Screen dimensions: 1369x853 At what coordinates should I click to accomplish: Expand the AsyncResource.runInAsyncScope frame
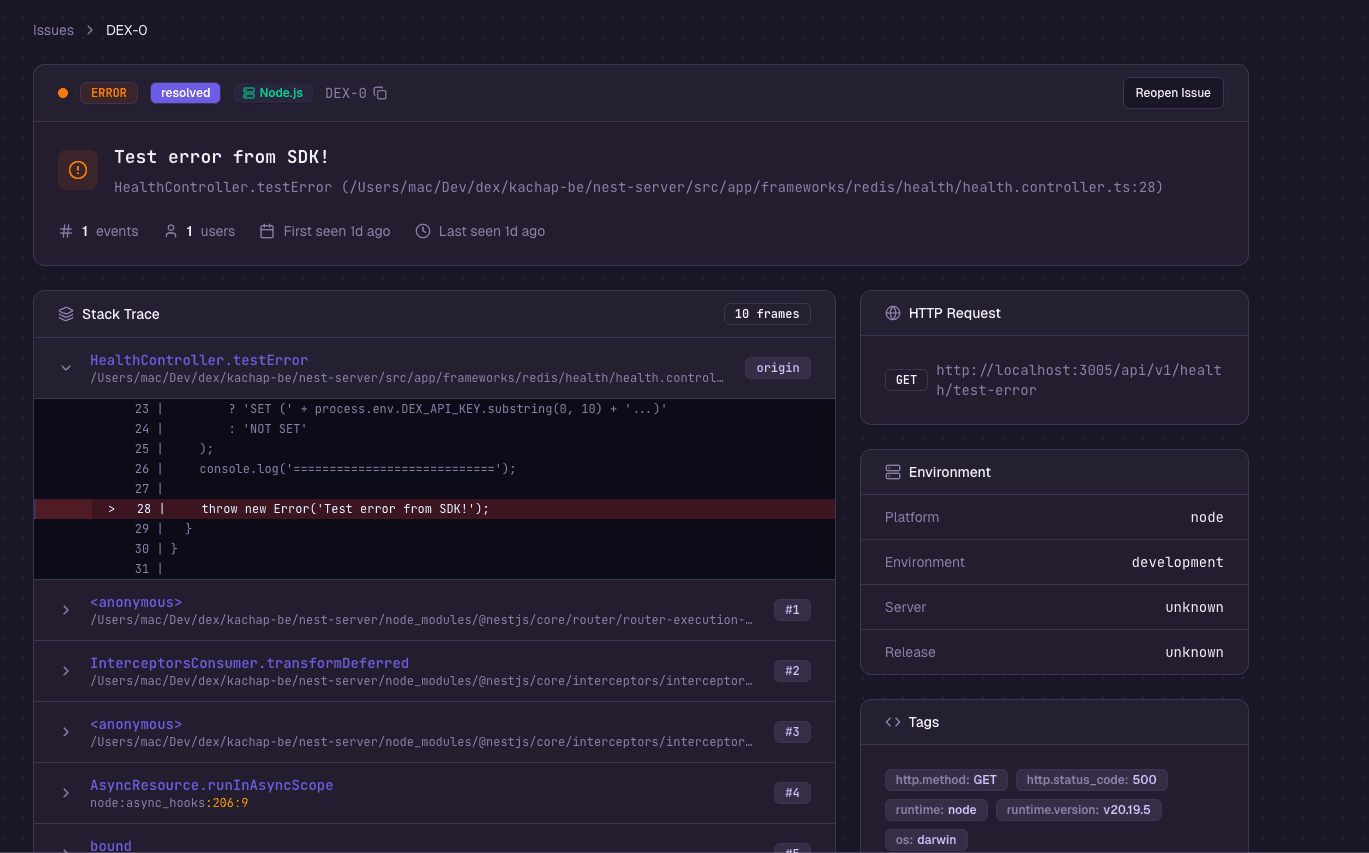[x=66, y=793]
